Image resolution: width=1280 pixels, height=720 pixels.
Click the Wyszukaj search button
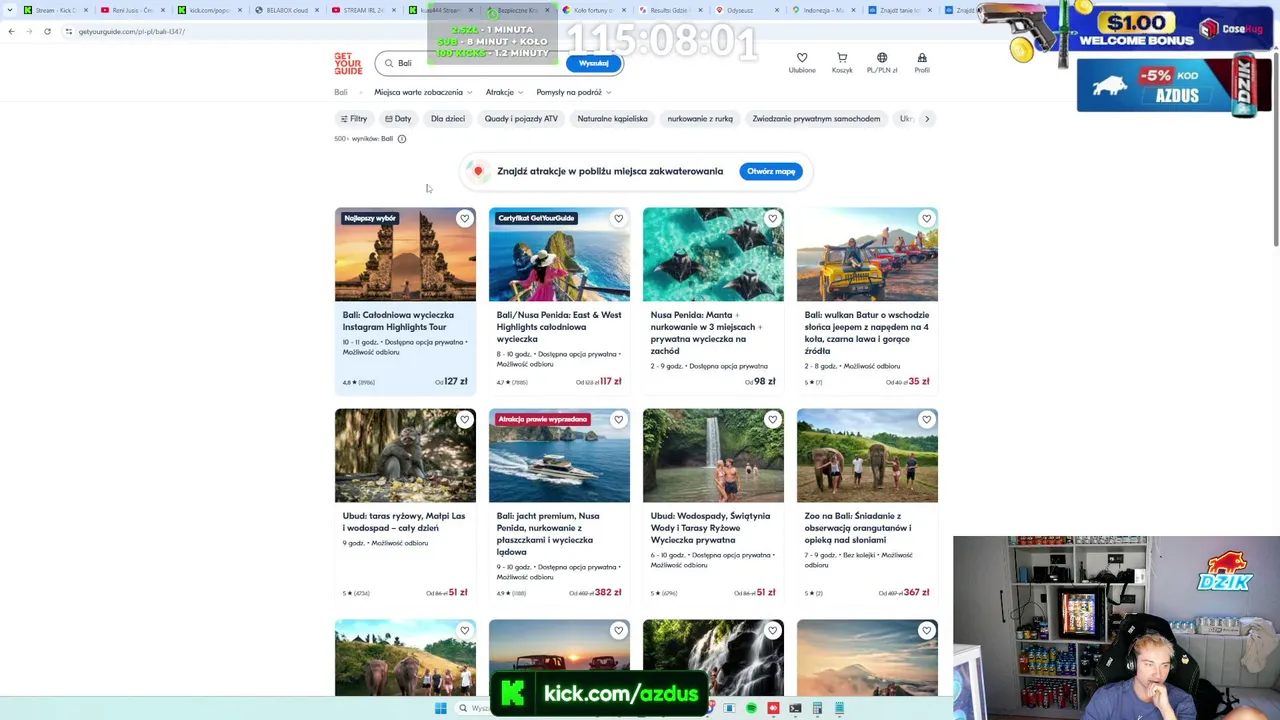(x=594, y=64)
